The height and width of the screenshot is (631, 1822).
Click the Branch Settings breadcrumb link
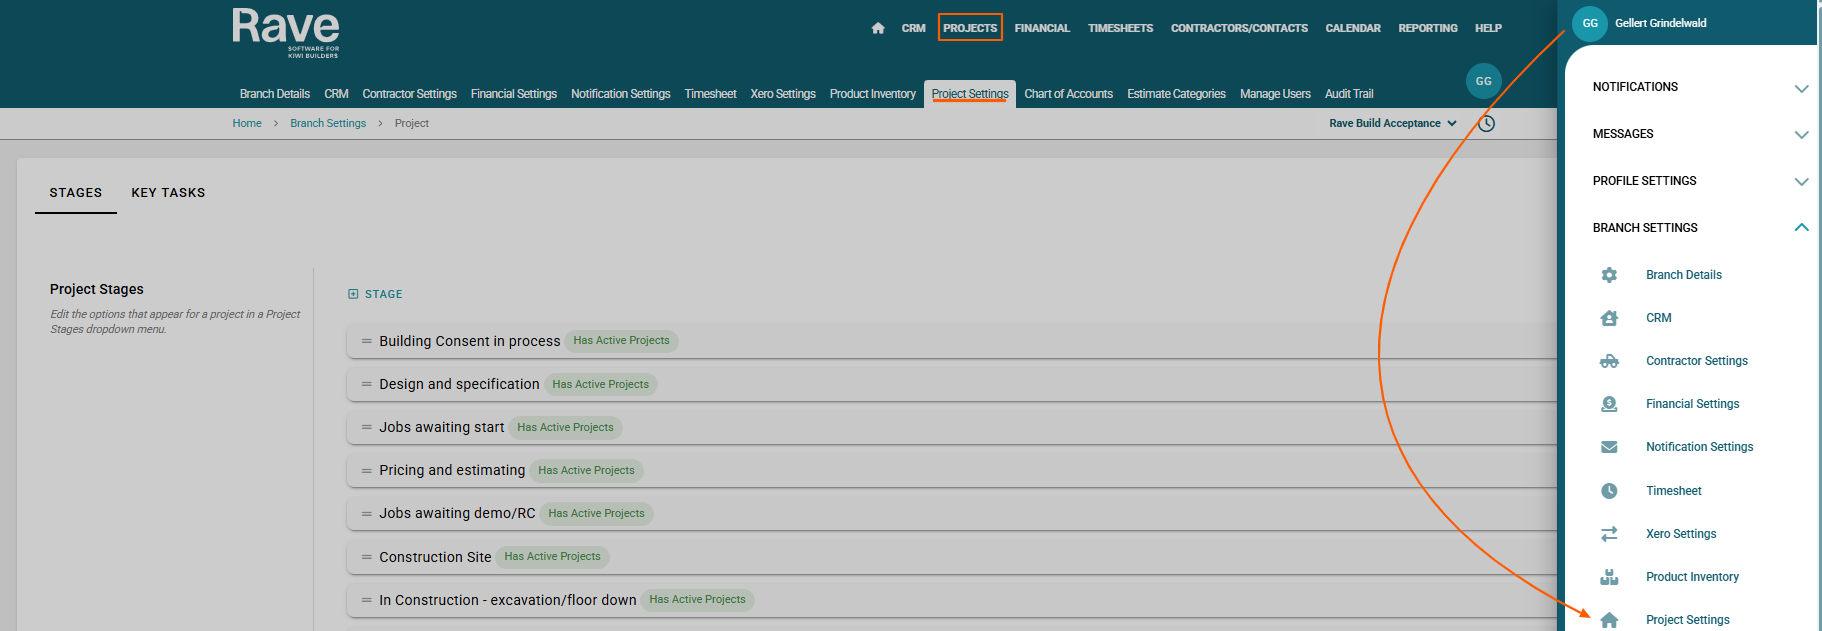[x=328, y=124]
